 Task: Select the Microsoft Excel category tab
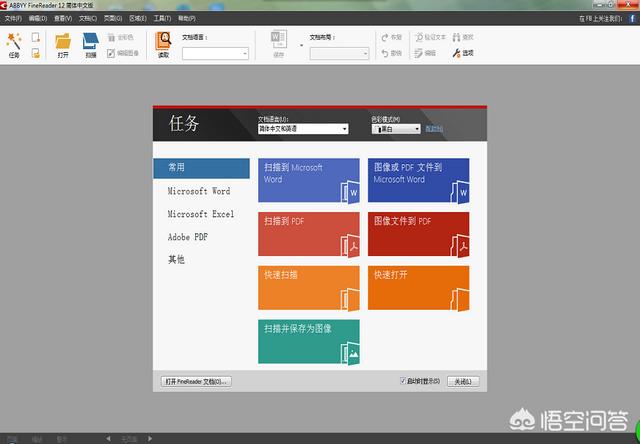[200, 214]
